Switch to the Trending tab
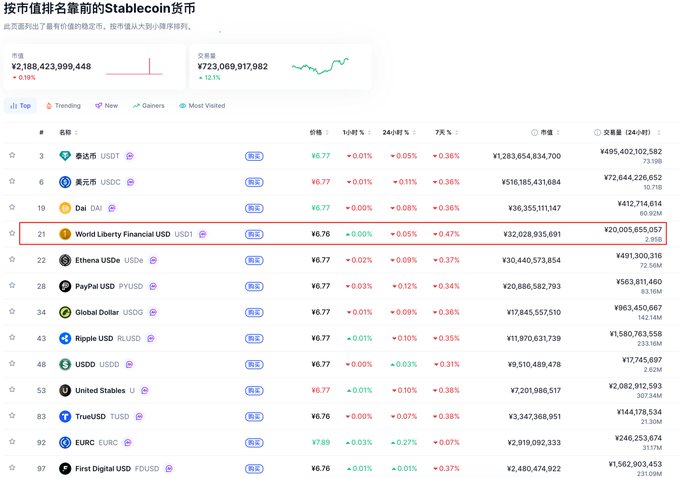 pos(63,105)
